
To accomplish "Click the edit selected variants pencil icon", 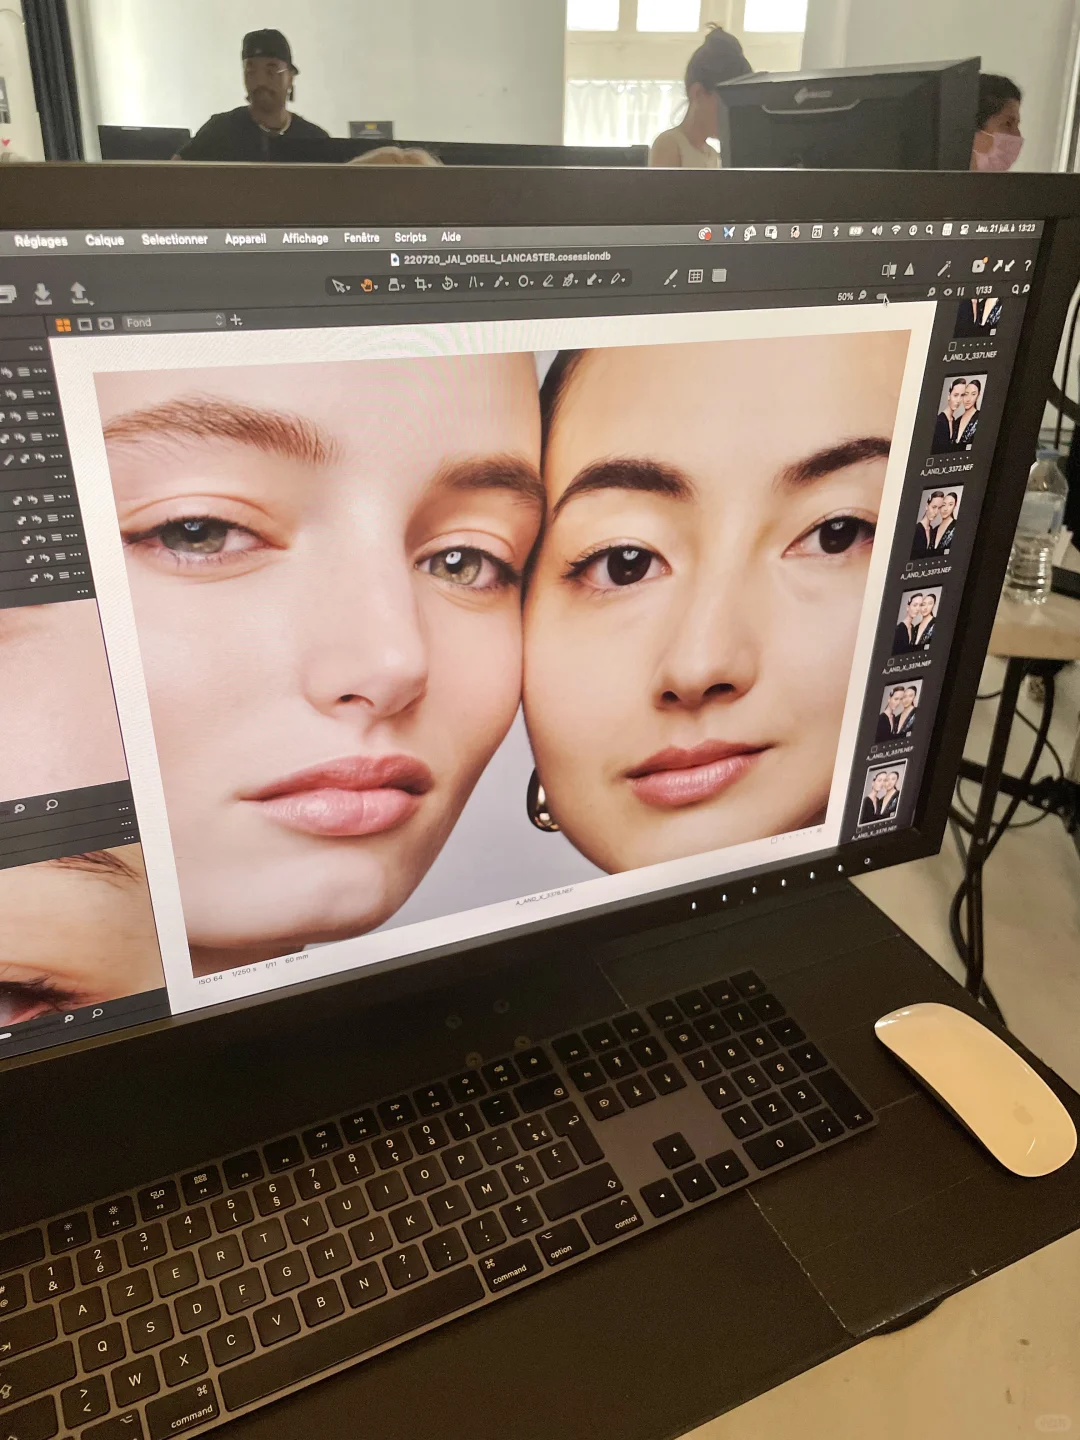I will click(944, 268).
